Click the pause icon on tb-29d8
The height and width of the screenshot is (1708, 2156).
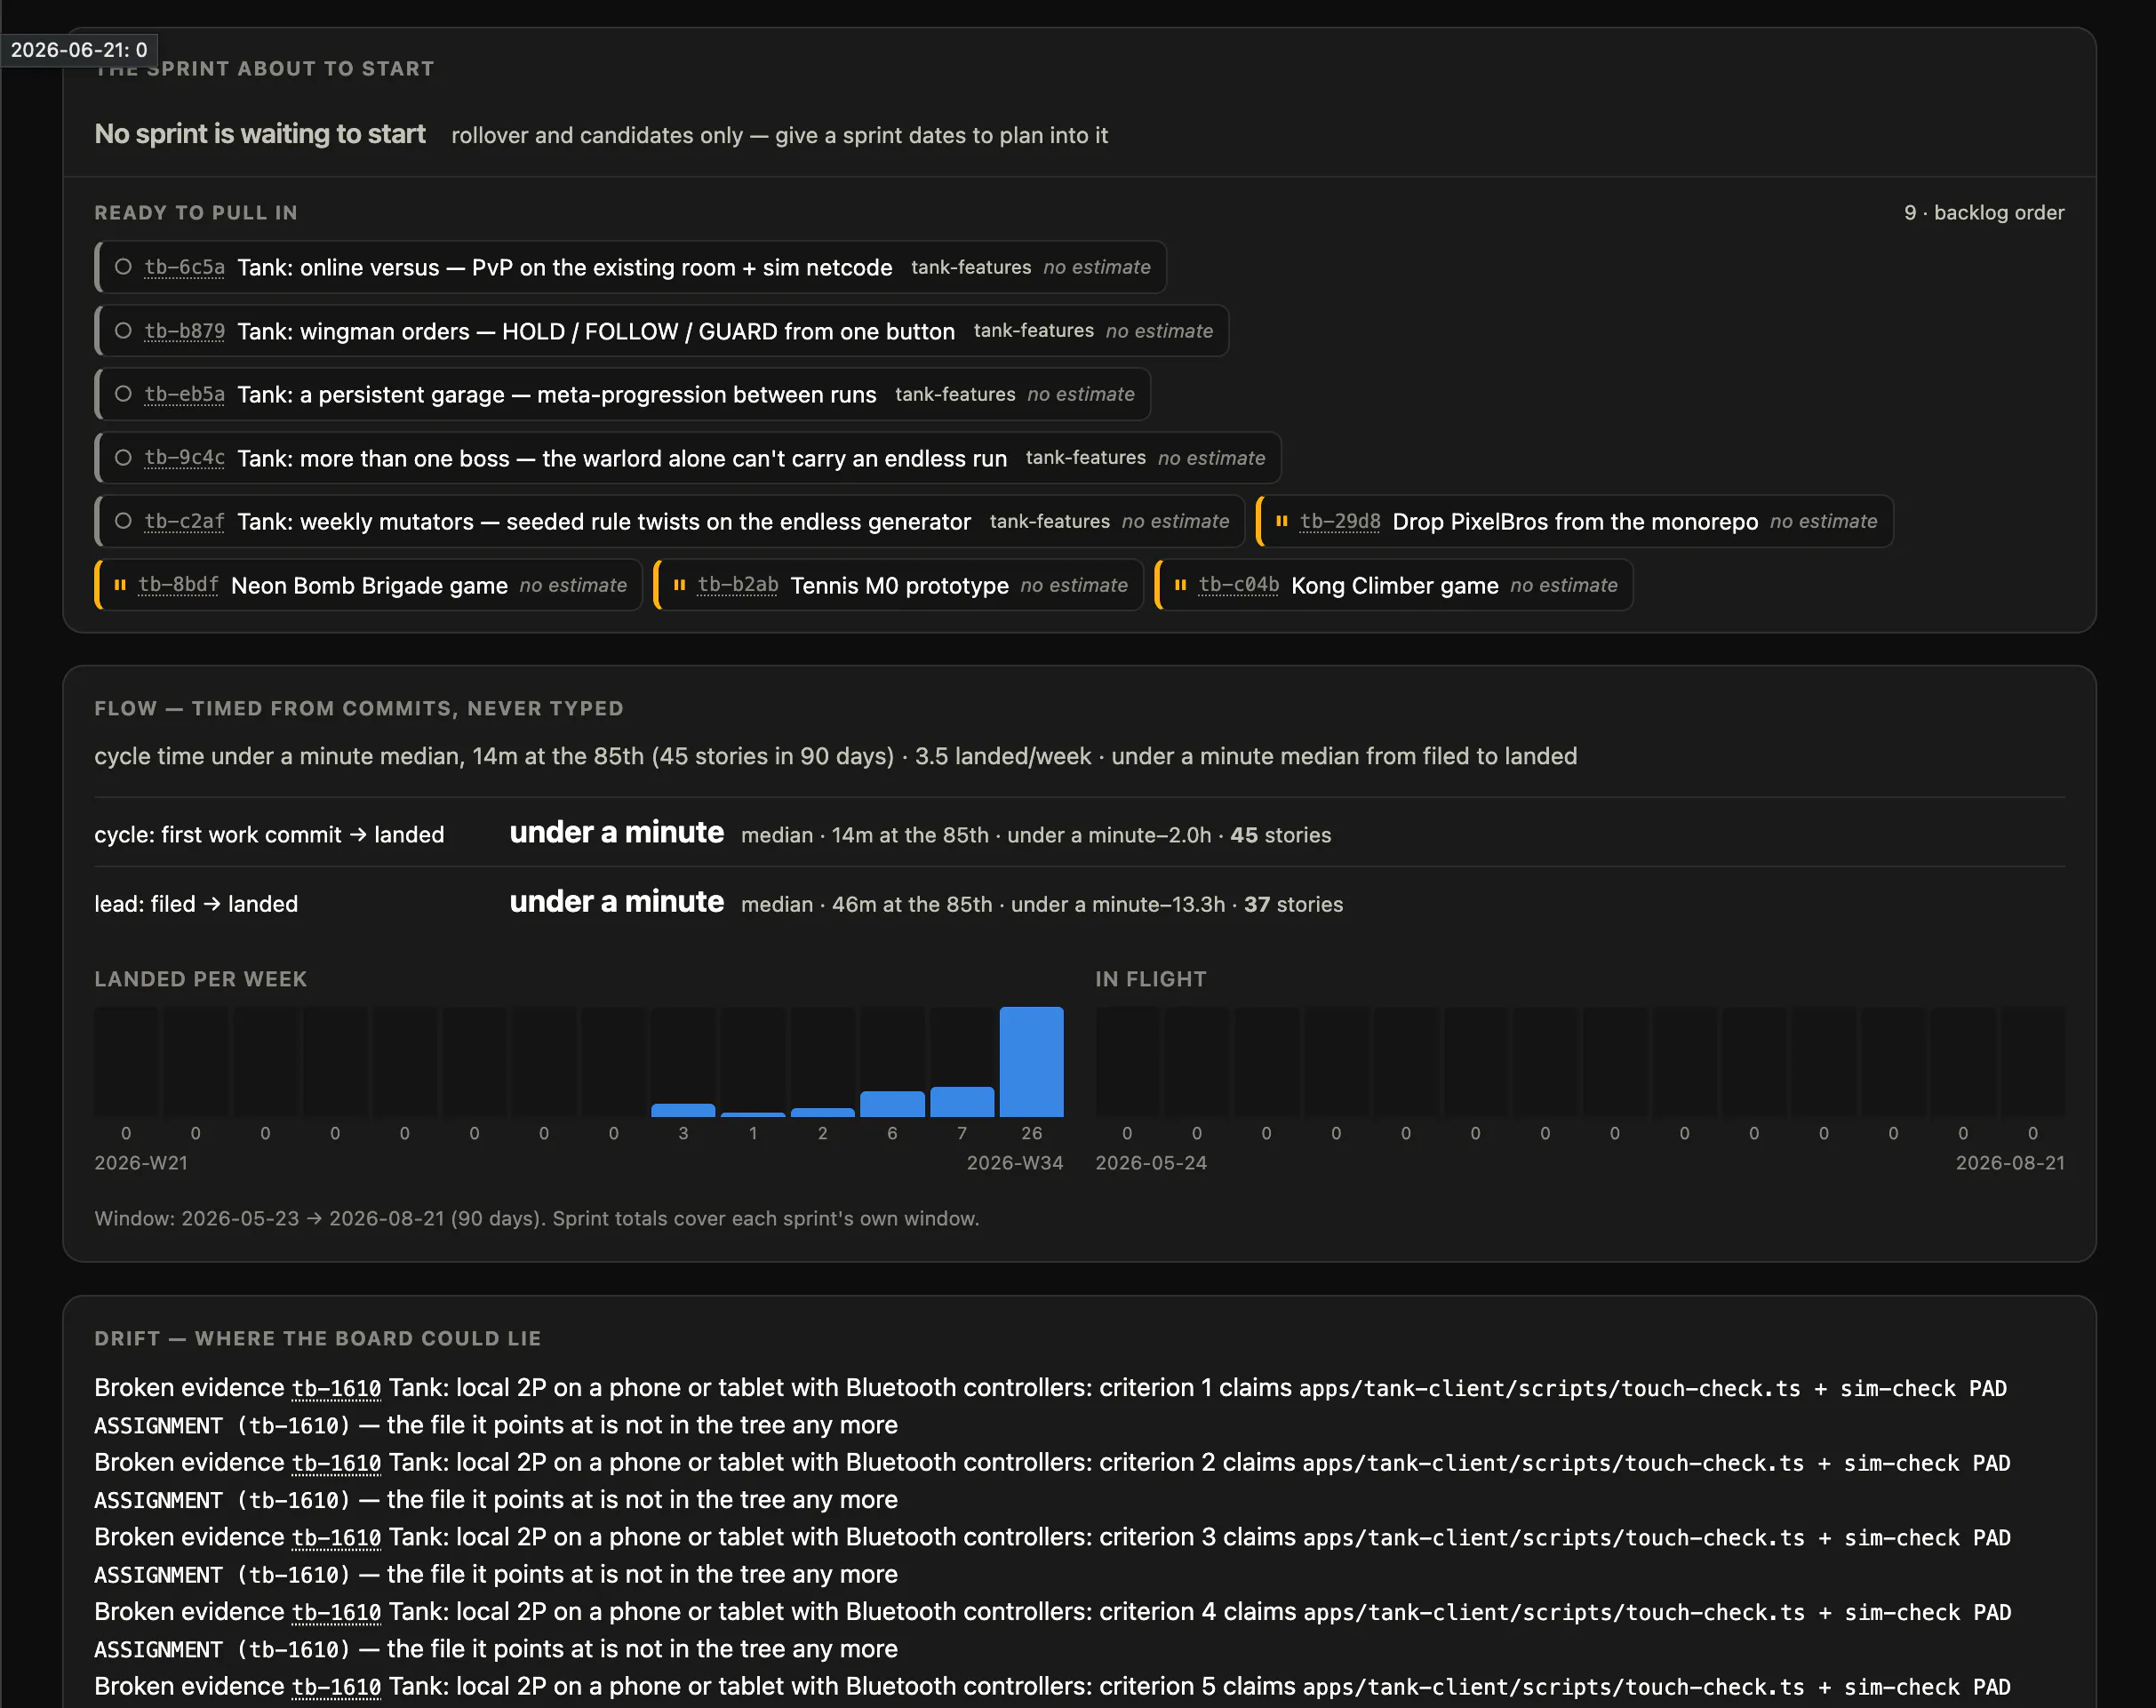pyautogui.click(x=1281, y=521)
